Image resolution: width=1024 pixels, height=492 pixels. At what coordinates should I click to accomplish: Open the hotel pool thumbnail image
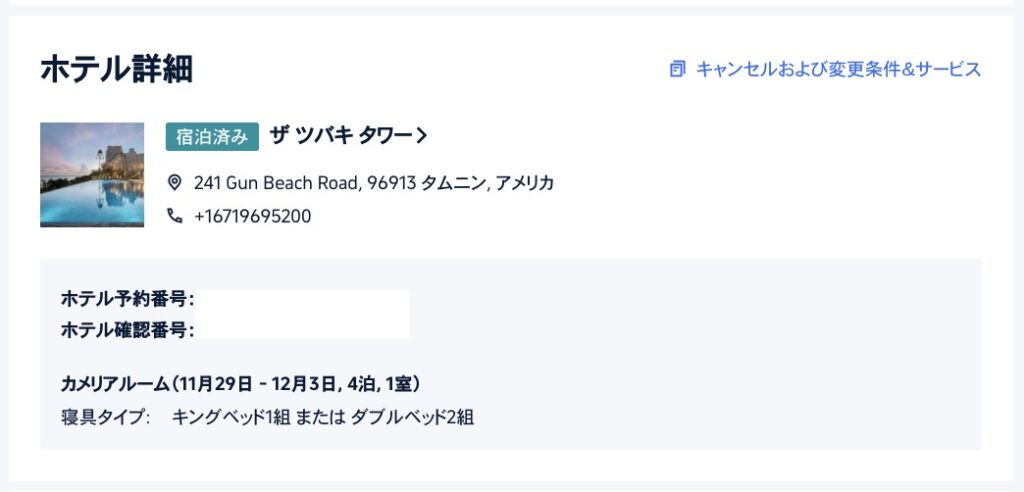tap(92, 174)
